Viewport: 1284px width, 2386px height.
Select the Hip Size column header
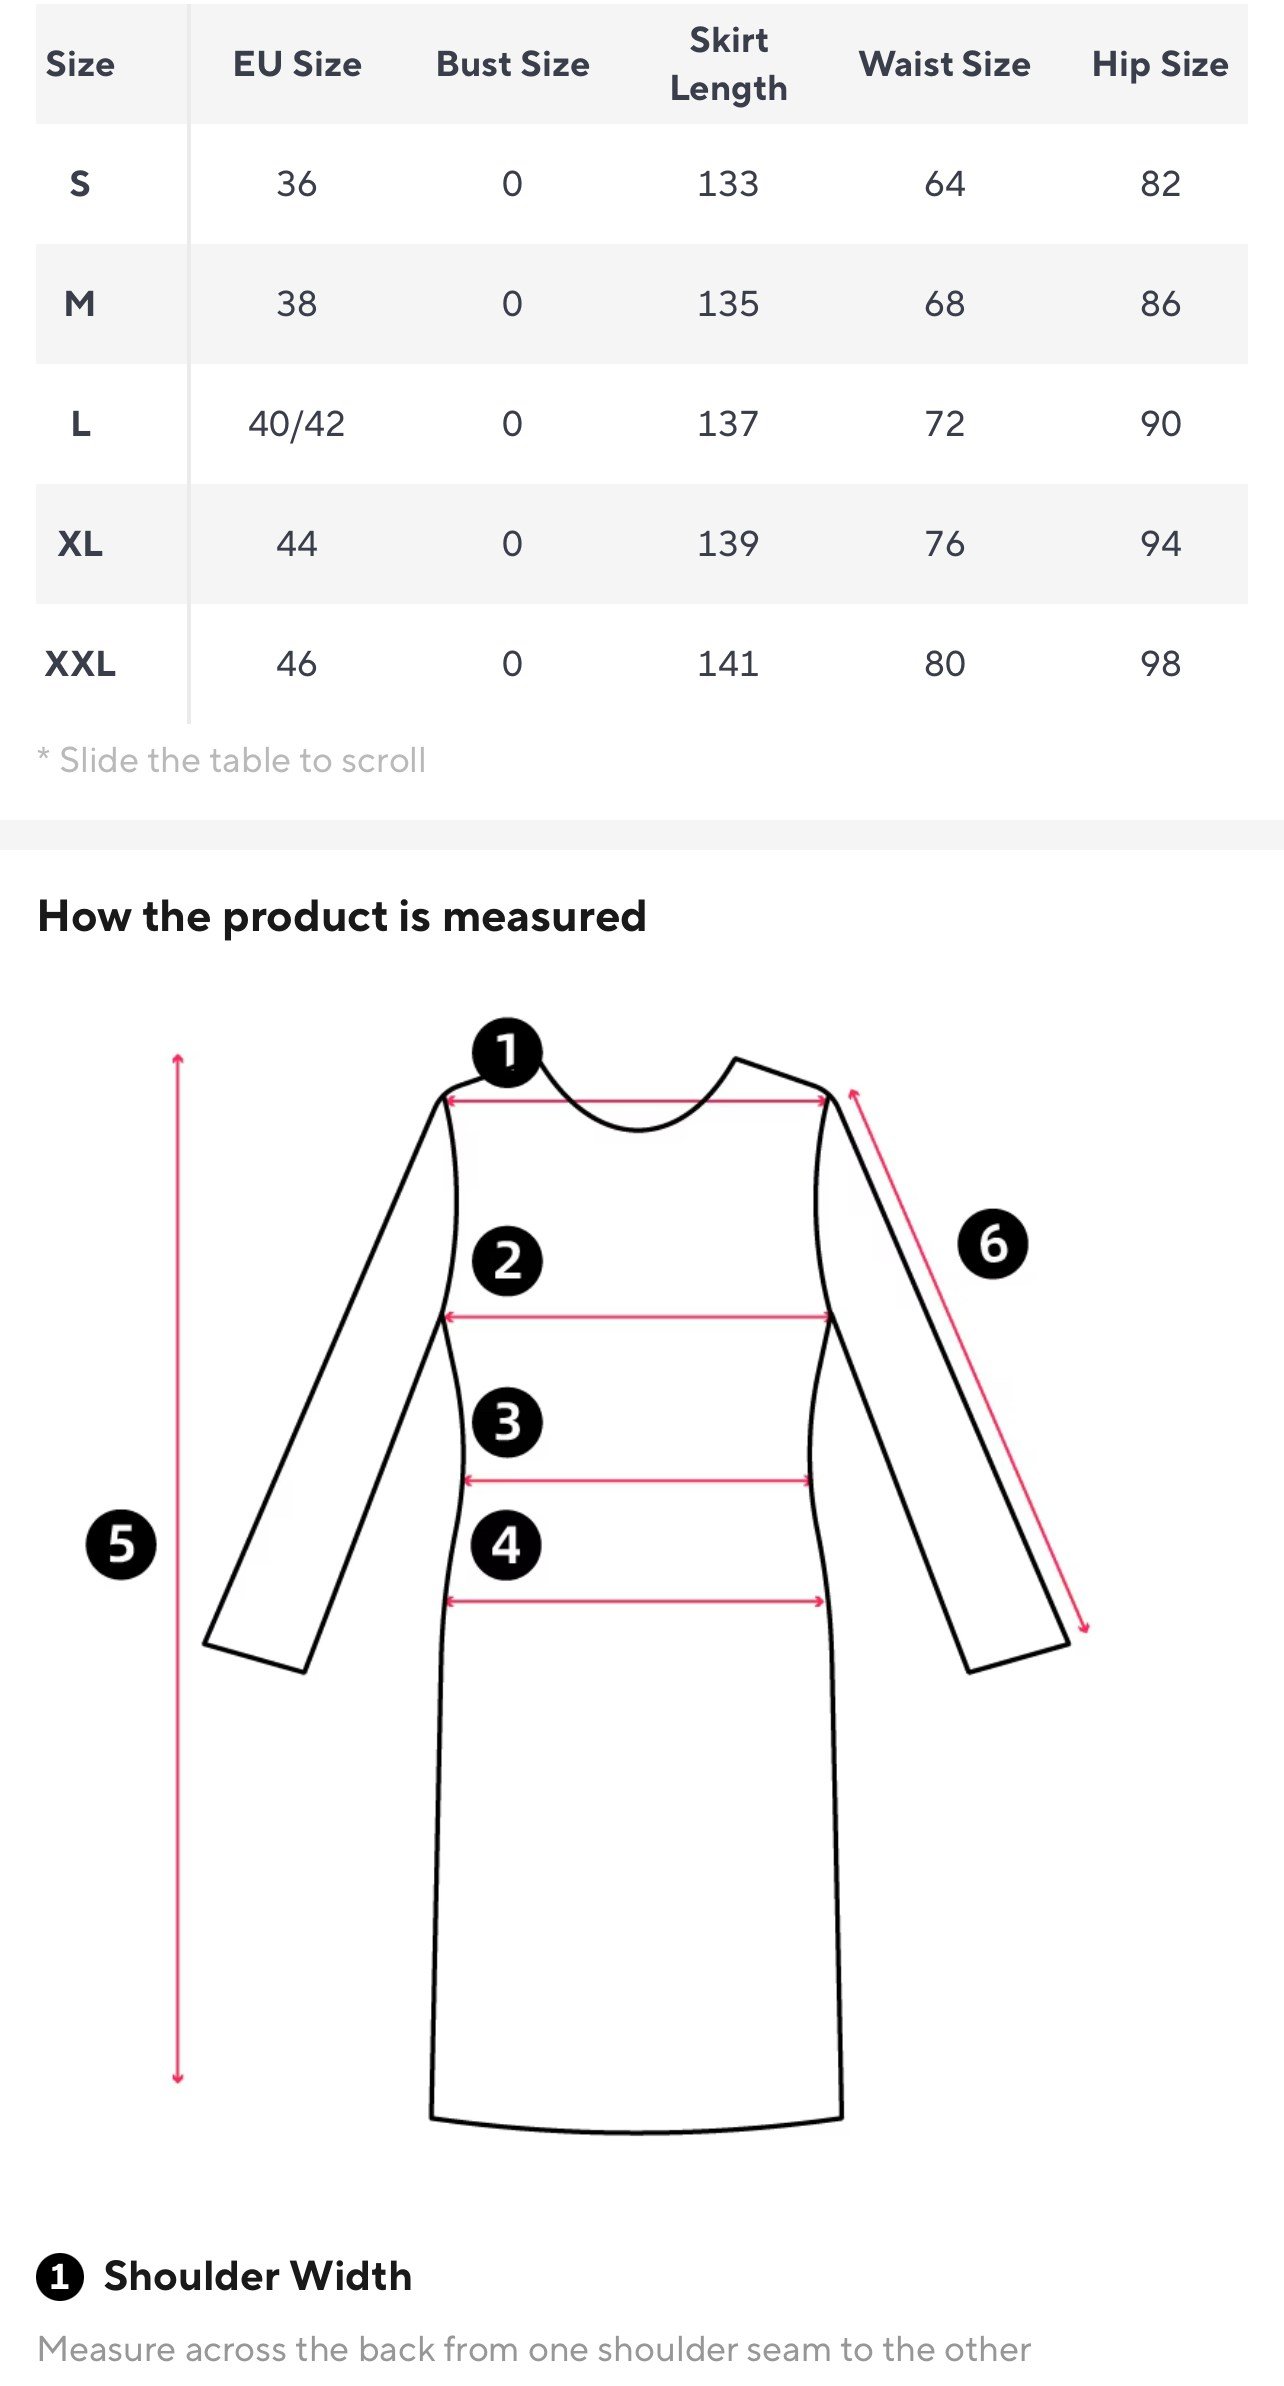(1160, 64)
